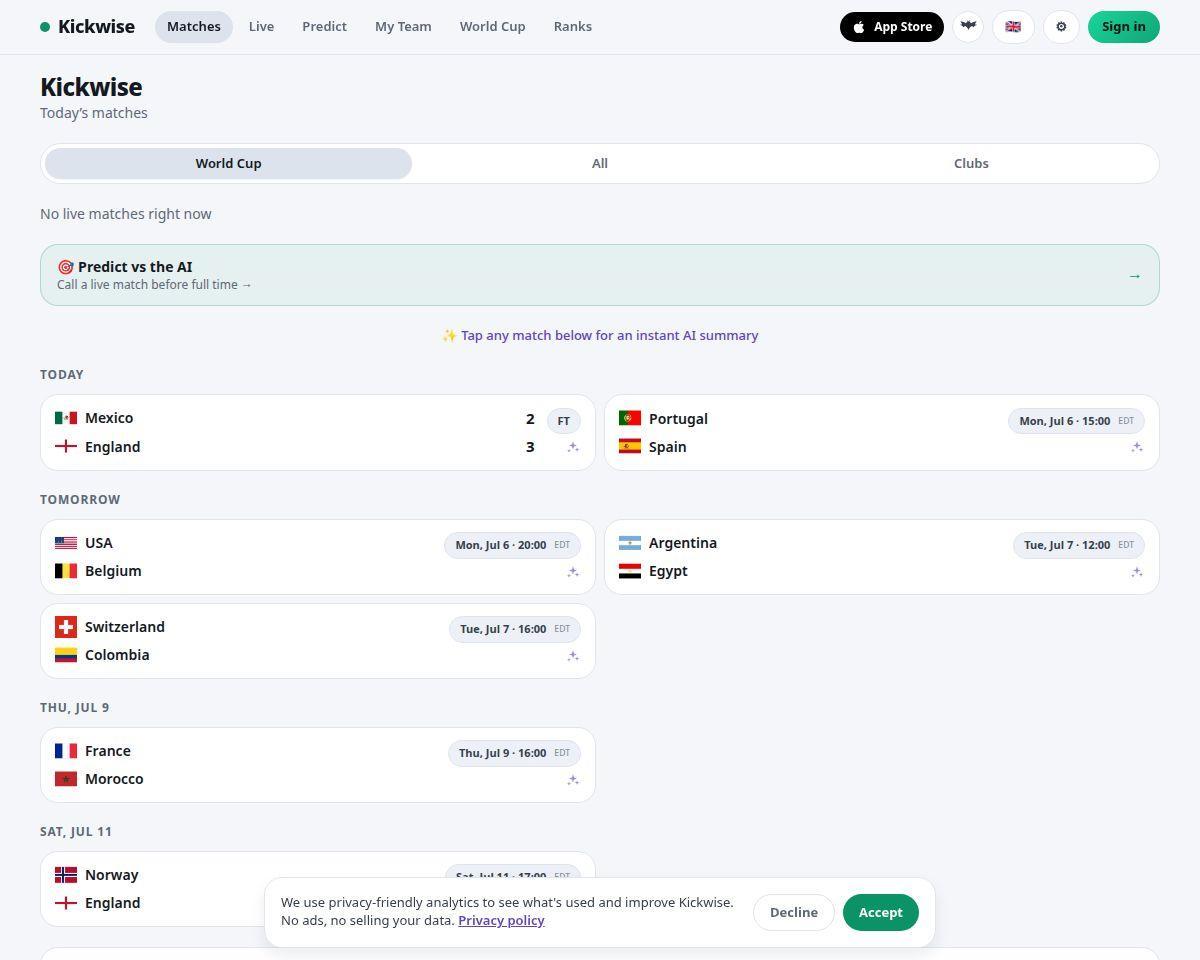Click the Morocco flag icon
This screenshot has width=1200, height=960.
[66, 779]
